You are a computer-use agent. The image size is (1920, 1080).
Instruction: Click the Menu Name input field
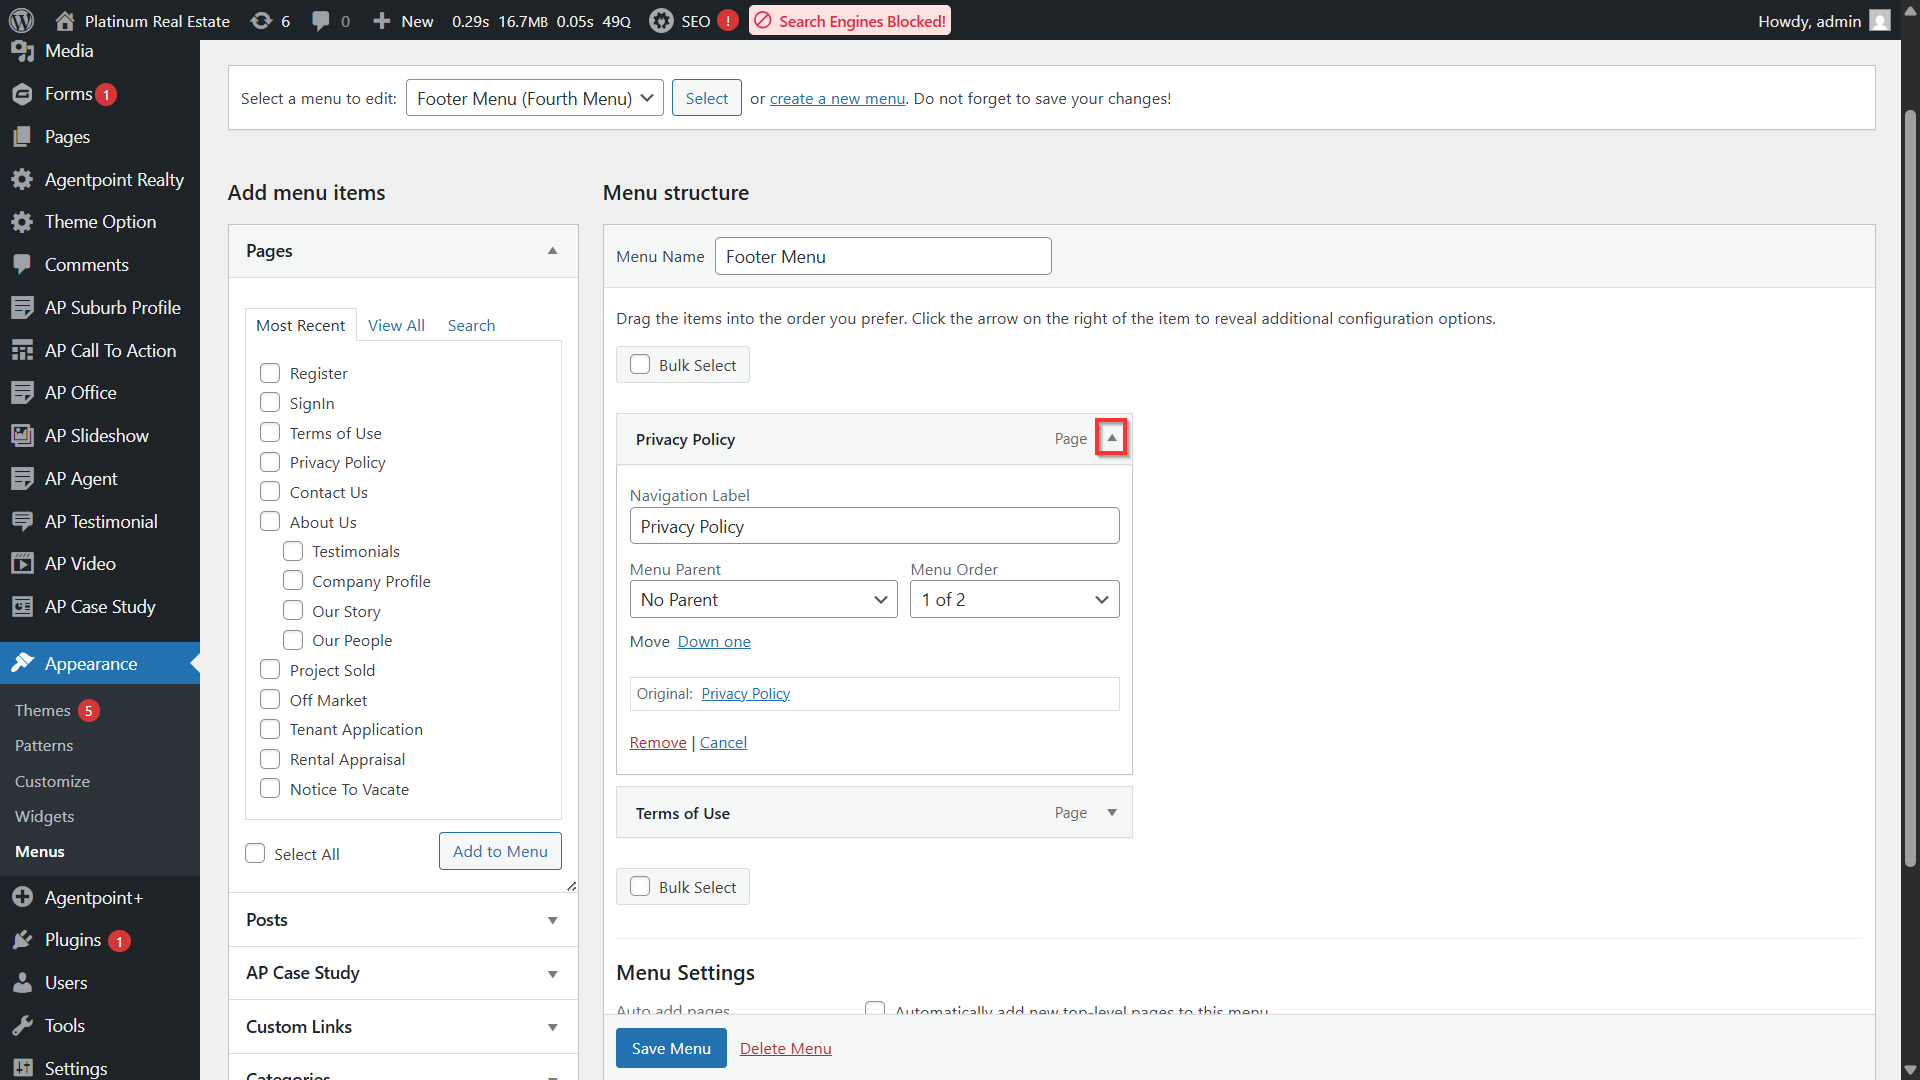883,256
